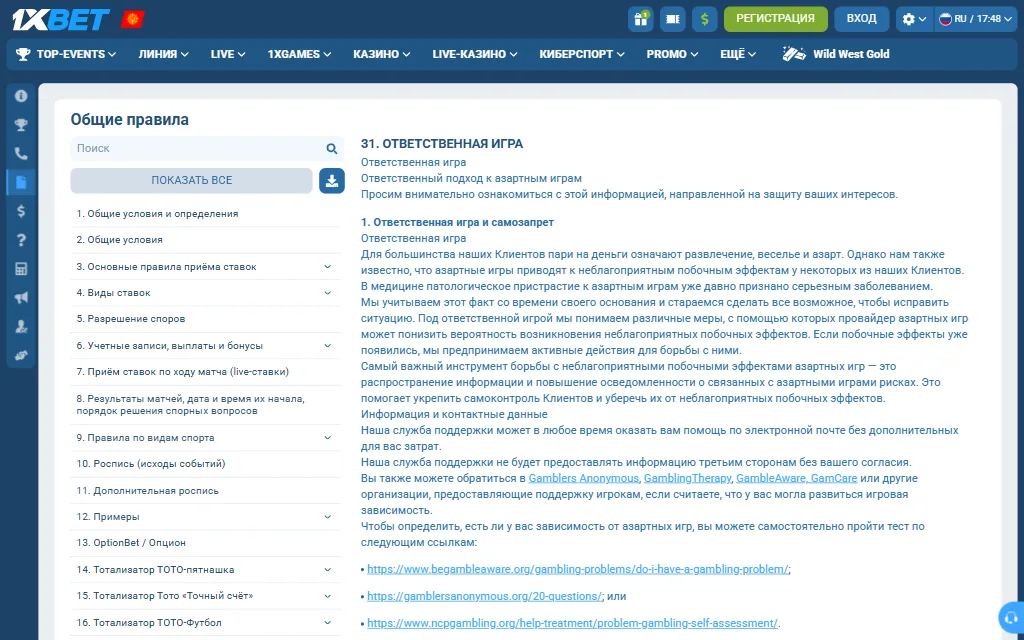
Task: Select rule 10. Роспись (исходы событий)
Action: click(205, 464)
